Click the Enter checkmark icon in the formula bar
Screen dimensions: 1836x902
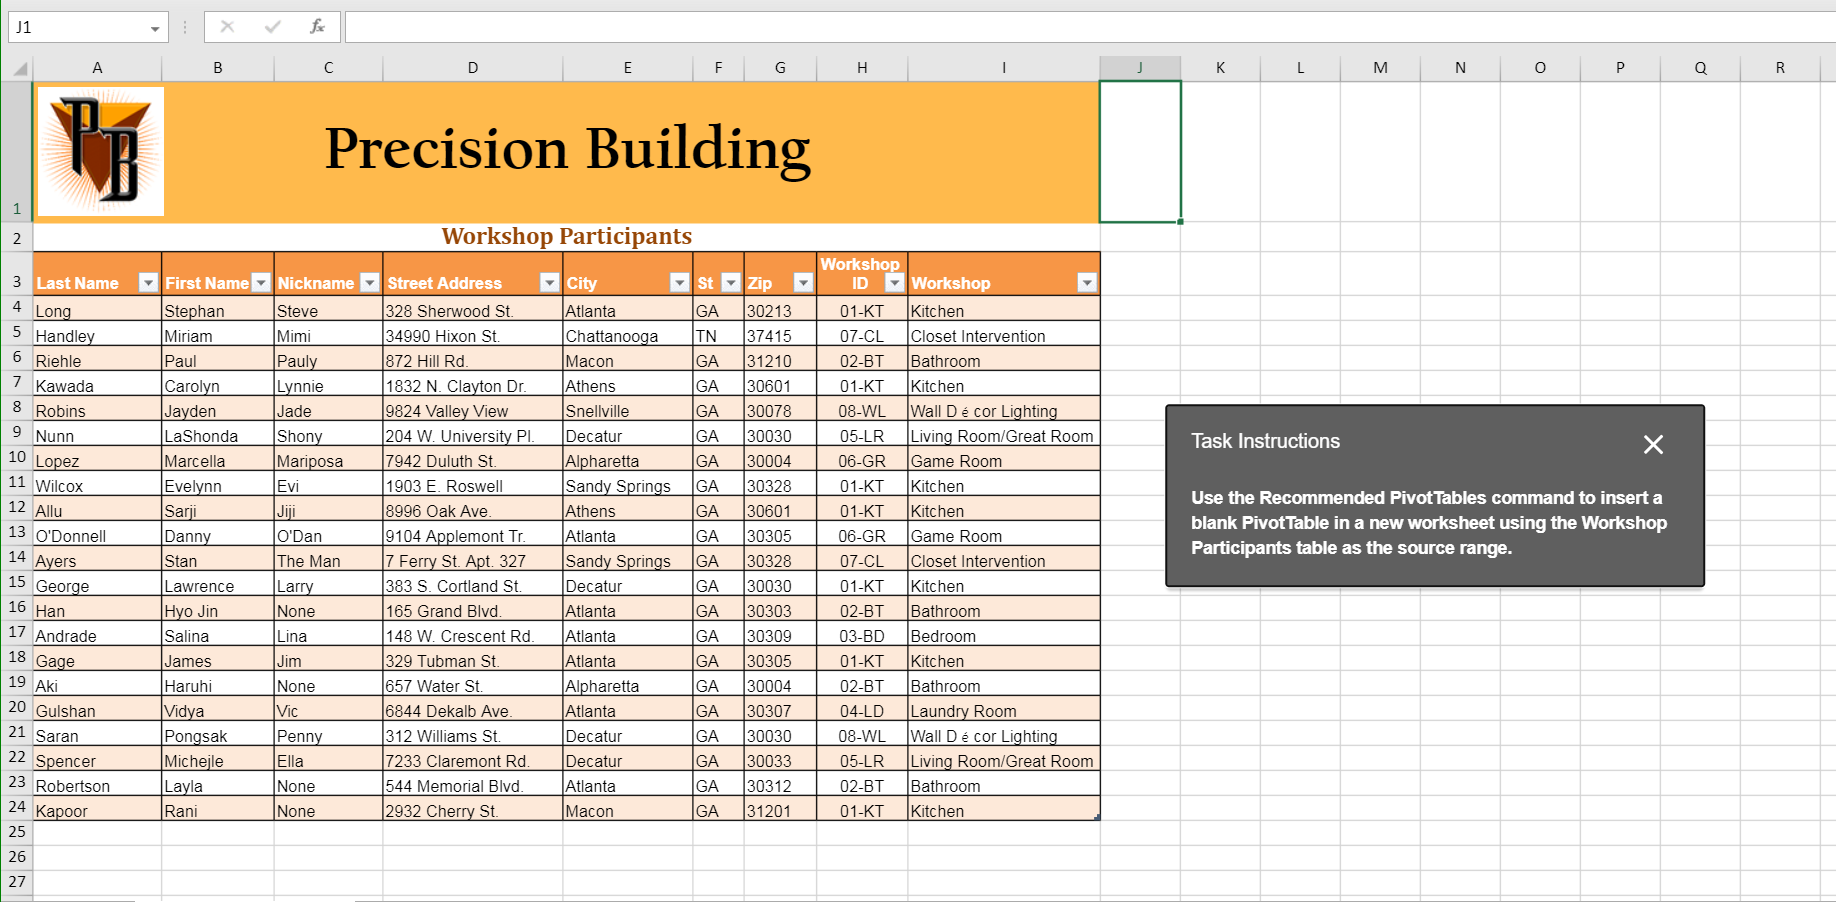coord(271,27)
